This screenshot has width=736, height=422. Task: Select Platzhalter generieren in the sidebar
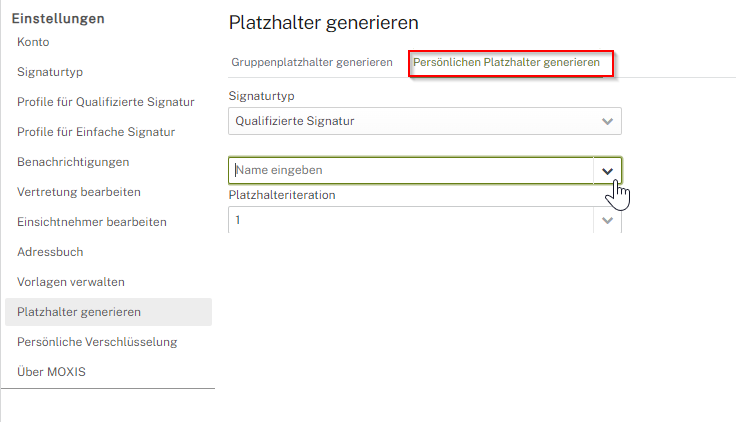[x=79, y=312]
